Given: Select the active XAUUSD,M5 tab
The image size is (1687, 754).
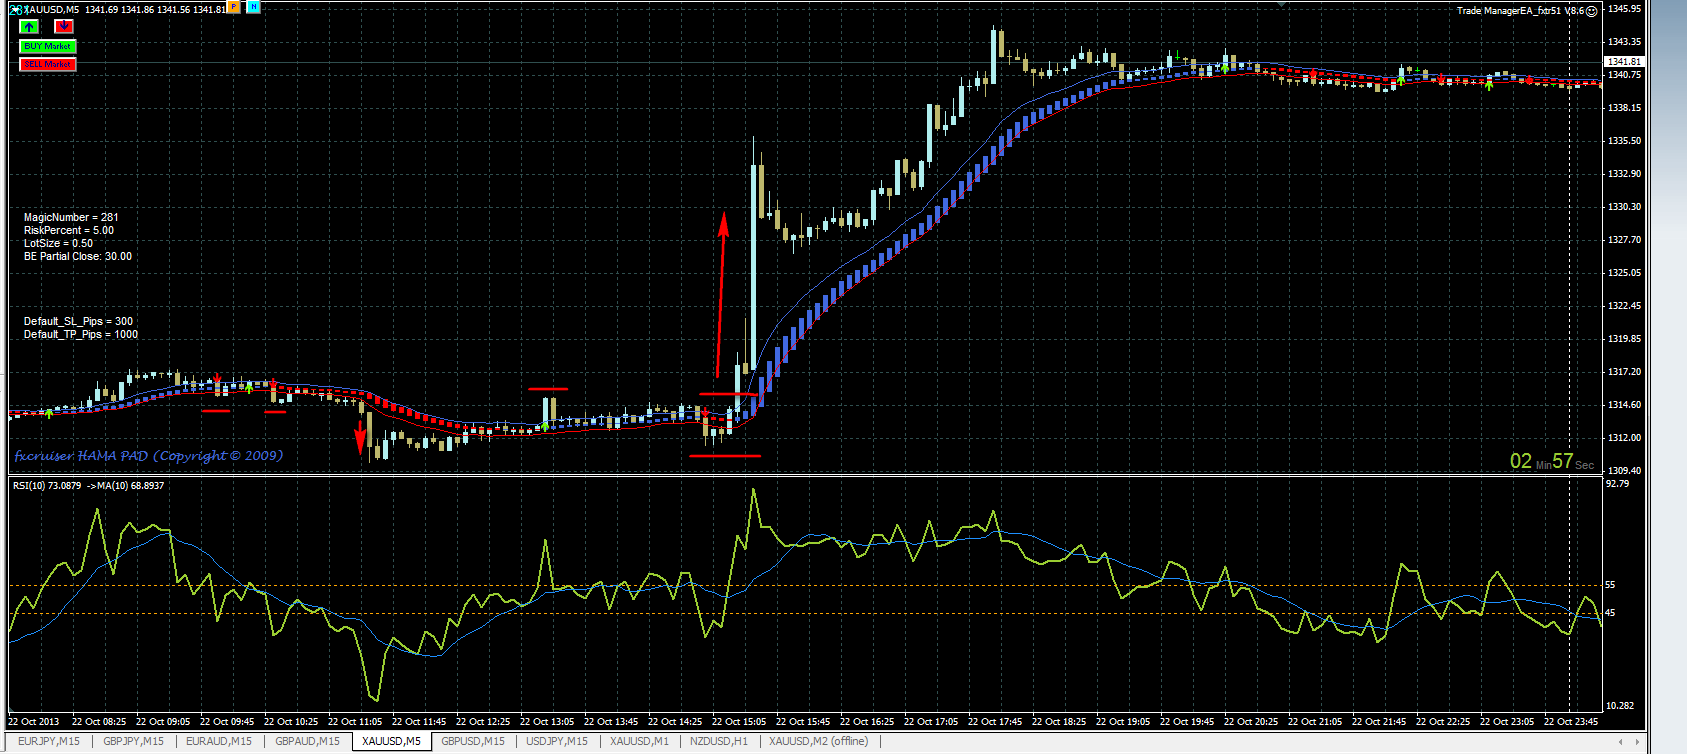Looking at the screenshot, I should pyautogui.click(x=391, y=741).
